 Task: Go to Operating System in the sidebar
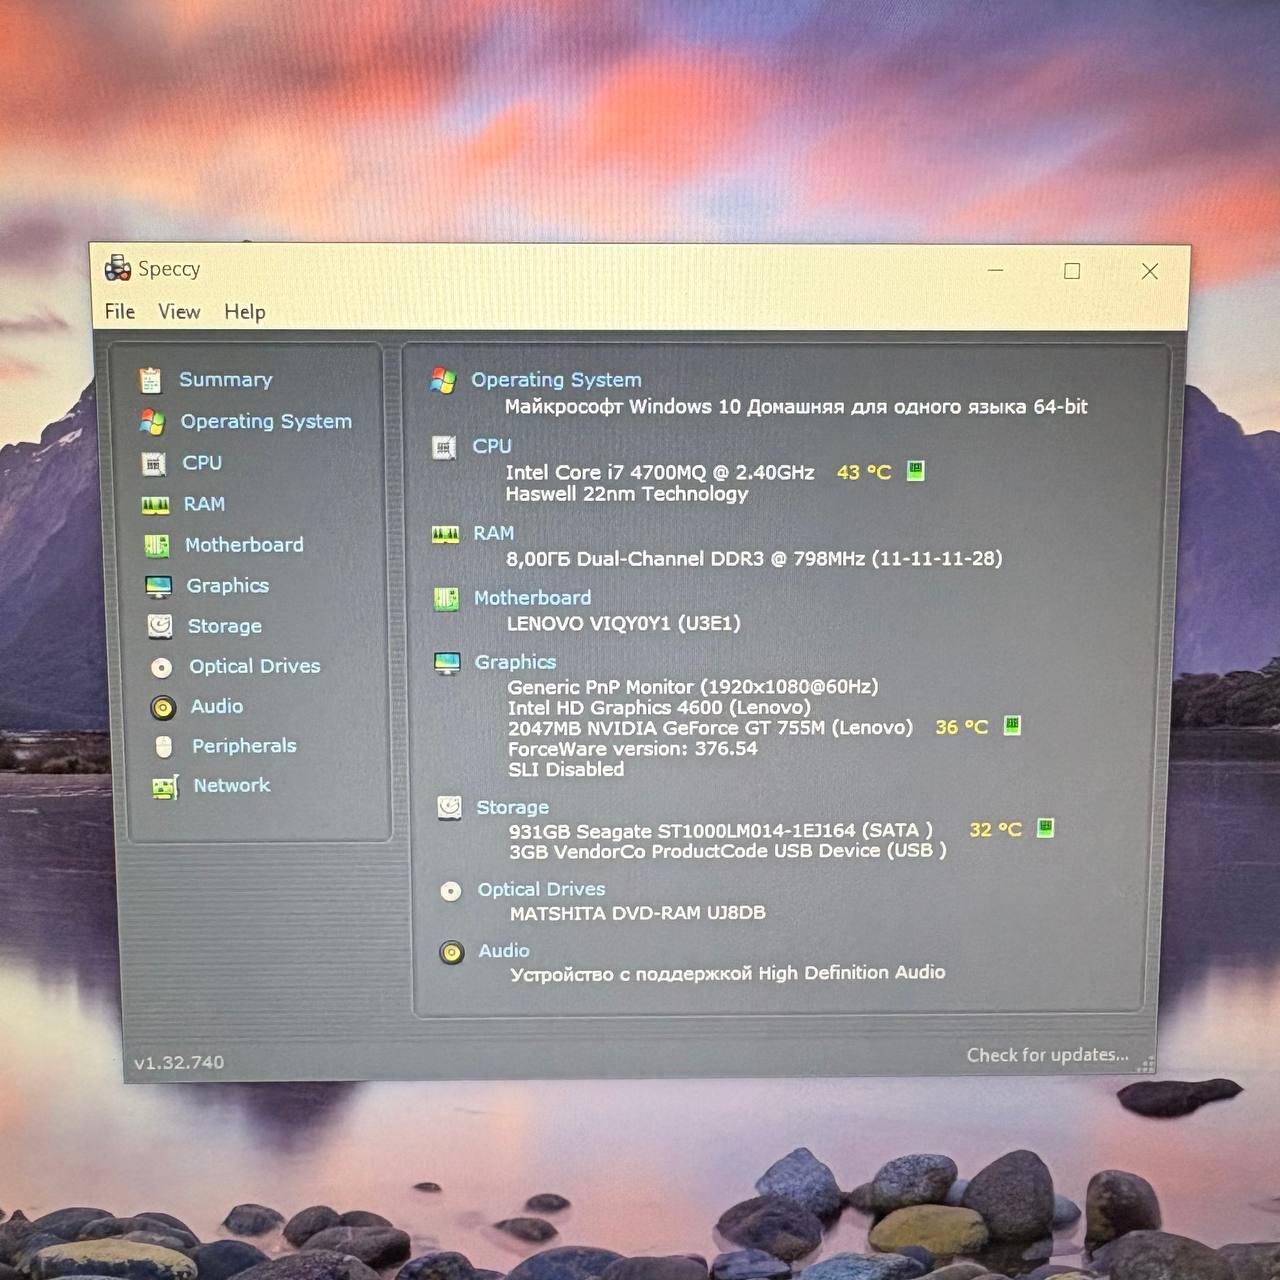click(266, 421)
